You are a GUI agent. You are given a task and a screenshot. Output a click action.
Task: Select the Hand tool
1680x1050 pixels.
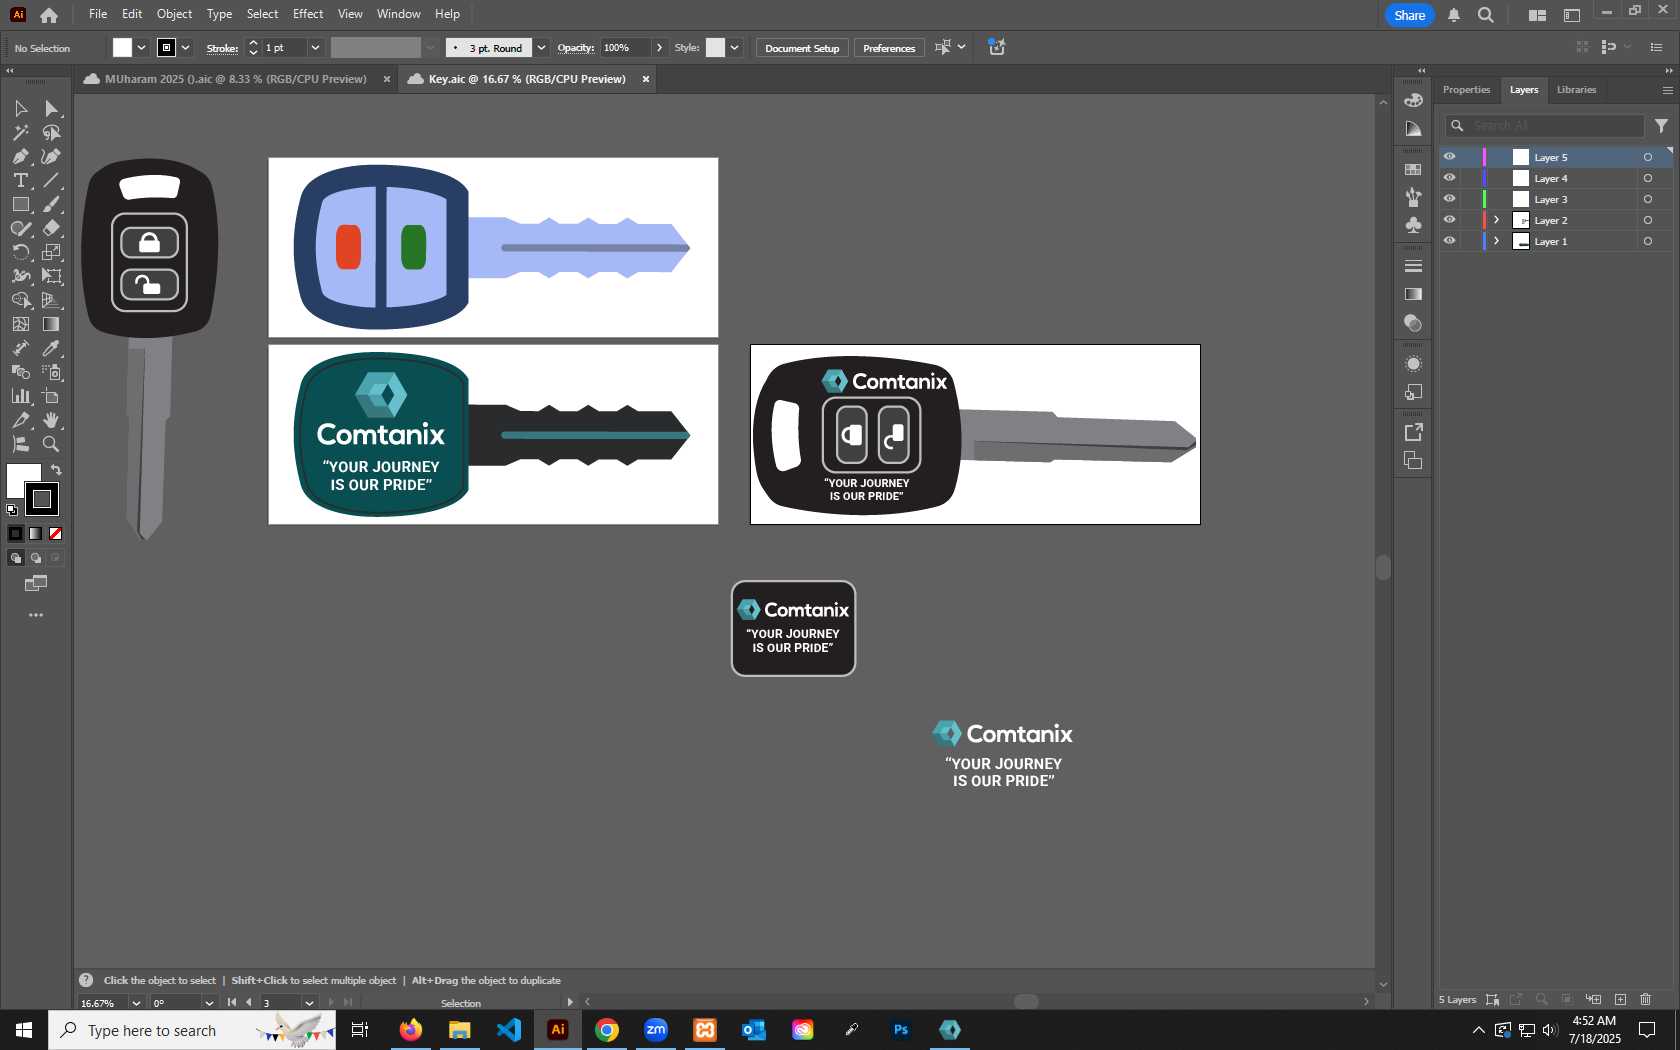(51, 420)
